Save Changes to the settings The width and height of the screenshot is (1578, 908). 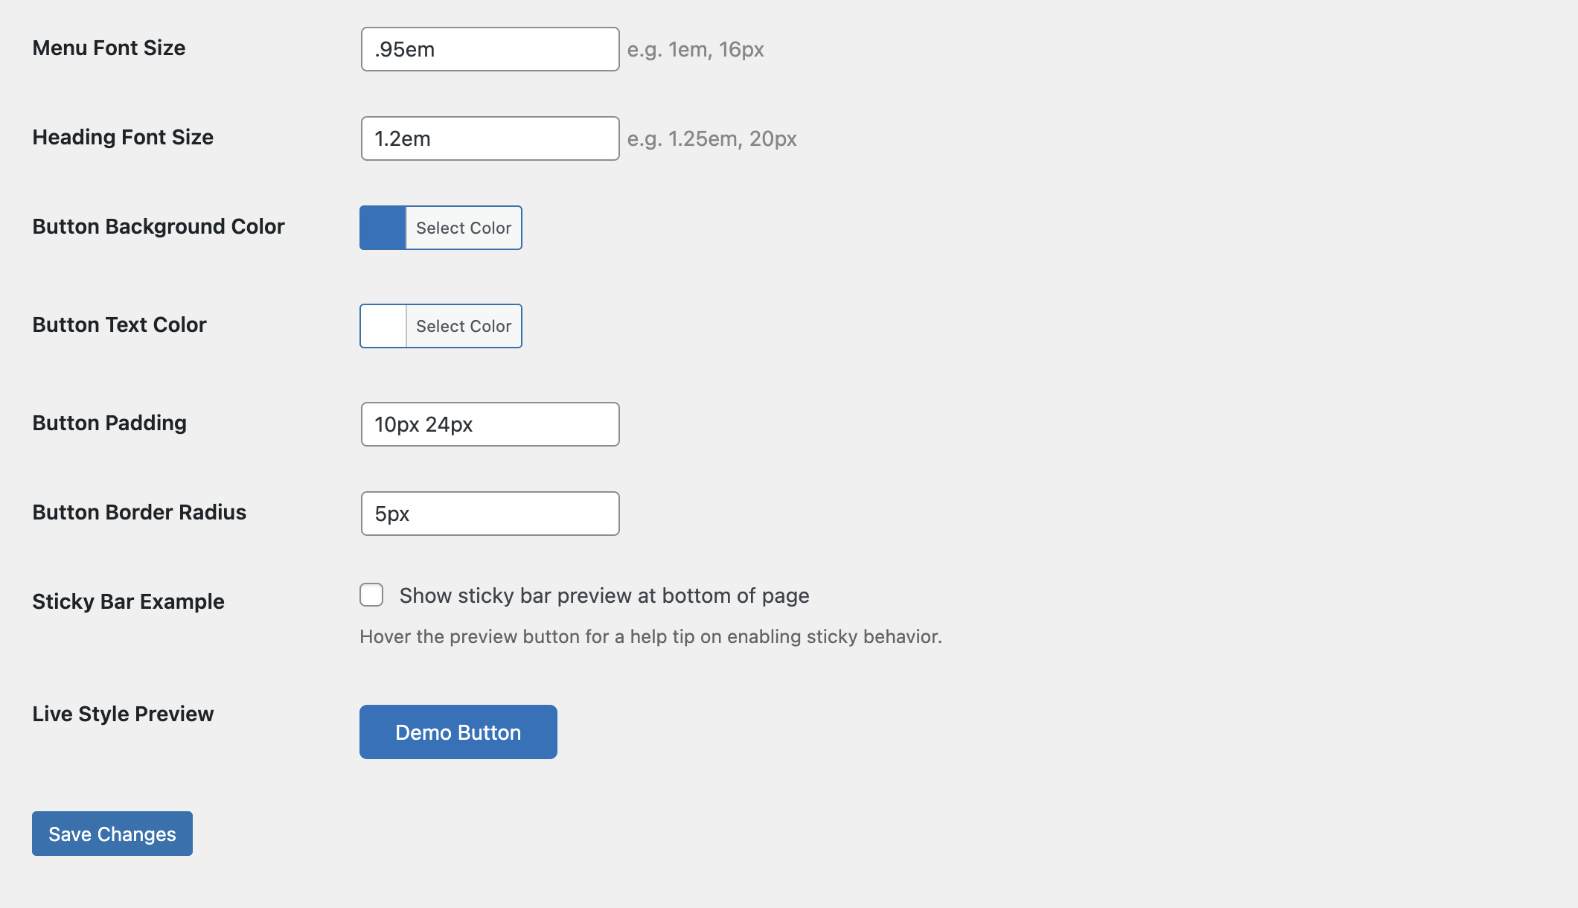point(112,833)
